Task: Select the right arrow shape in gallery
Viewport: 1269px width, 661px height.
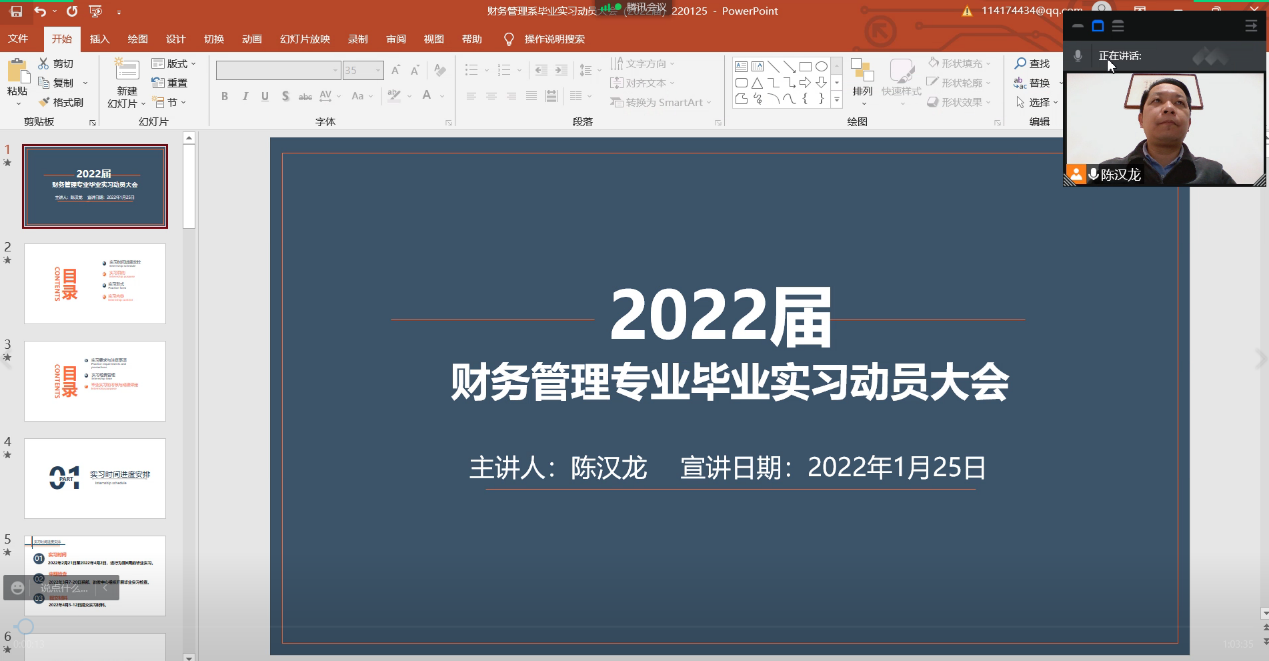Action: [x=805, y=83]
